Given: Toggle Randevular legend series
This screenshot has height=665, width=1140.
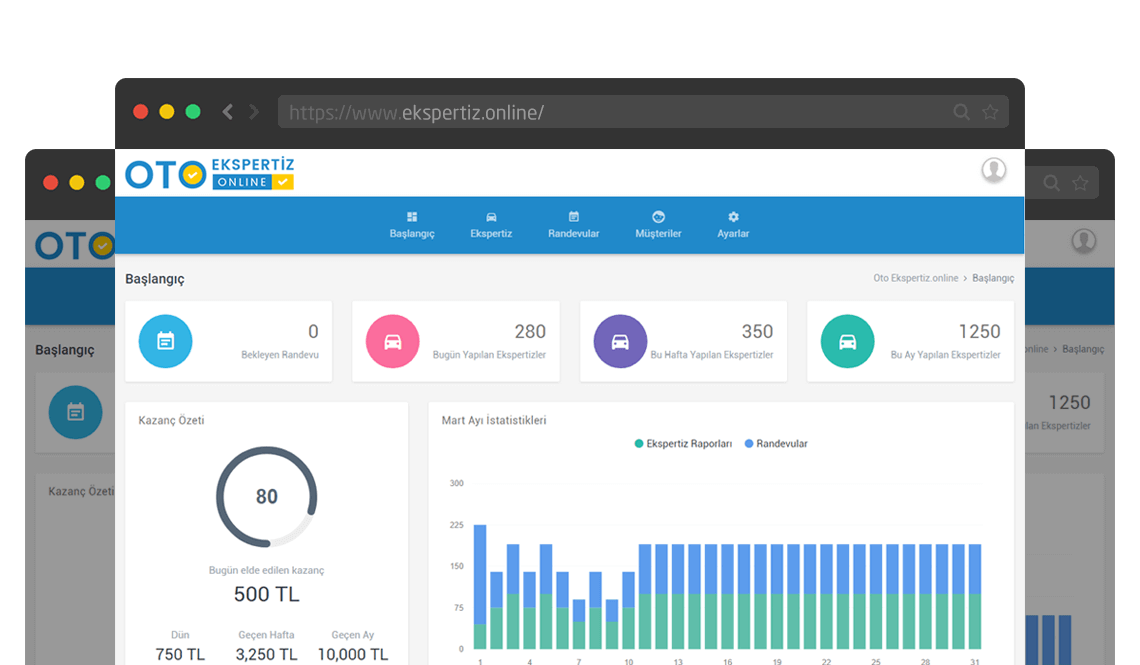Looking at the screenshot, I should [x=776, y=443].
